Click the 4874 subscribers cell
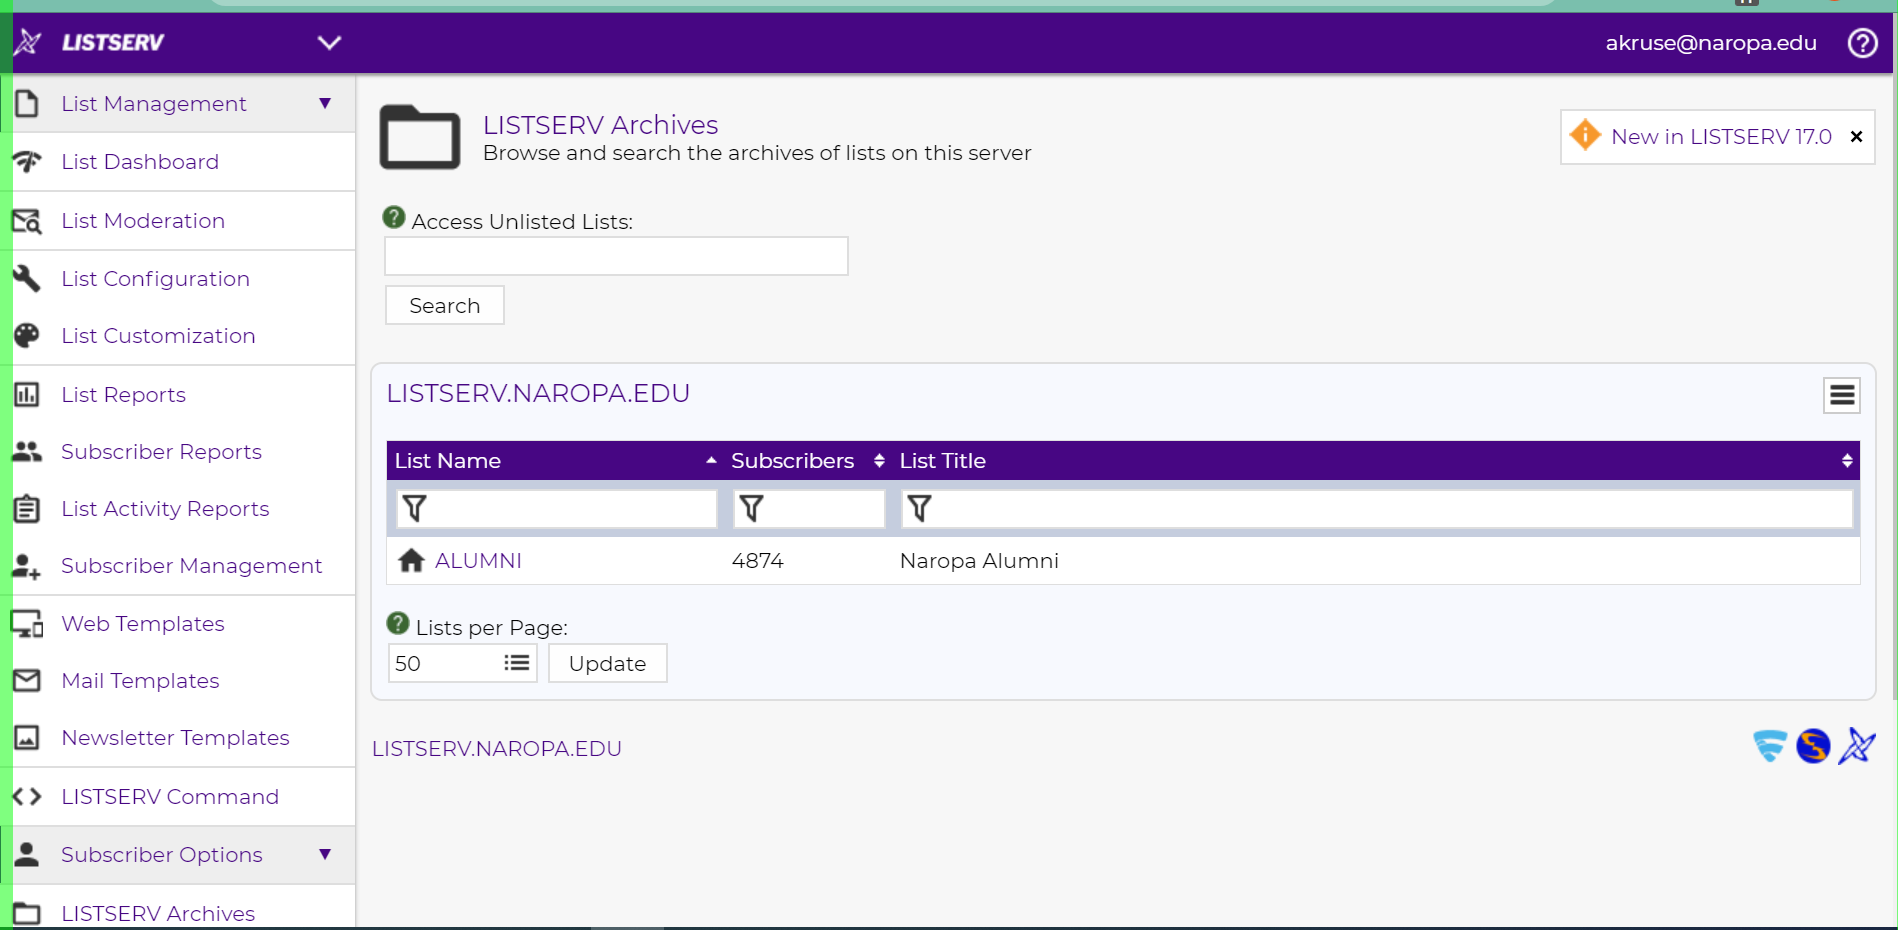This screenshot has height=930, width=1898. pos(757,561)
